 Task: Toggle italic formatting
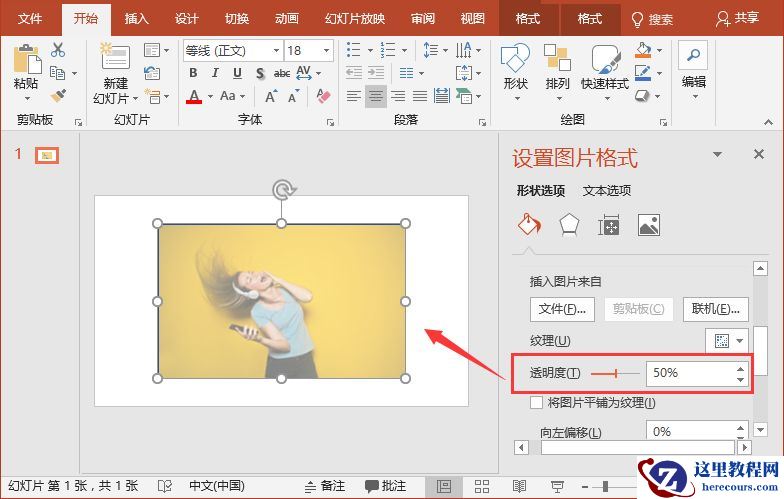pyautogui.click(x=215, y=73)
